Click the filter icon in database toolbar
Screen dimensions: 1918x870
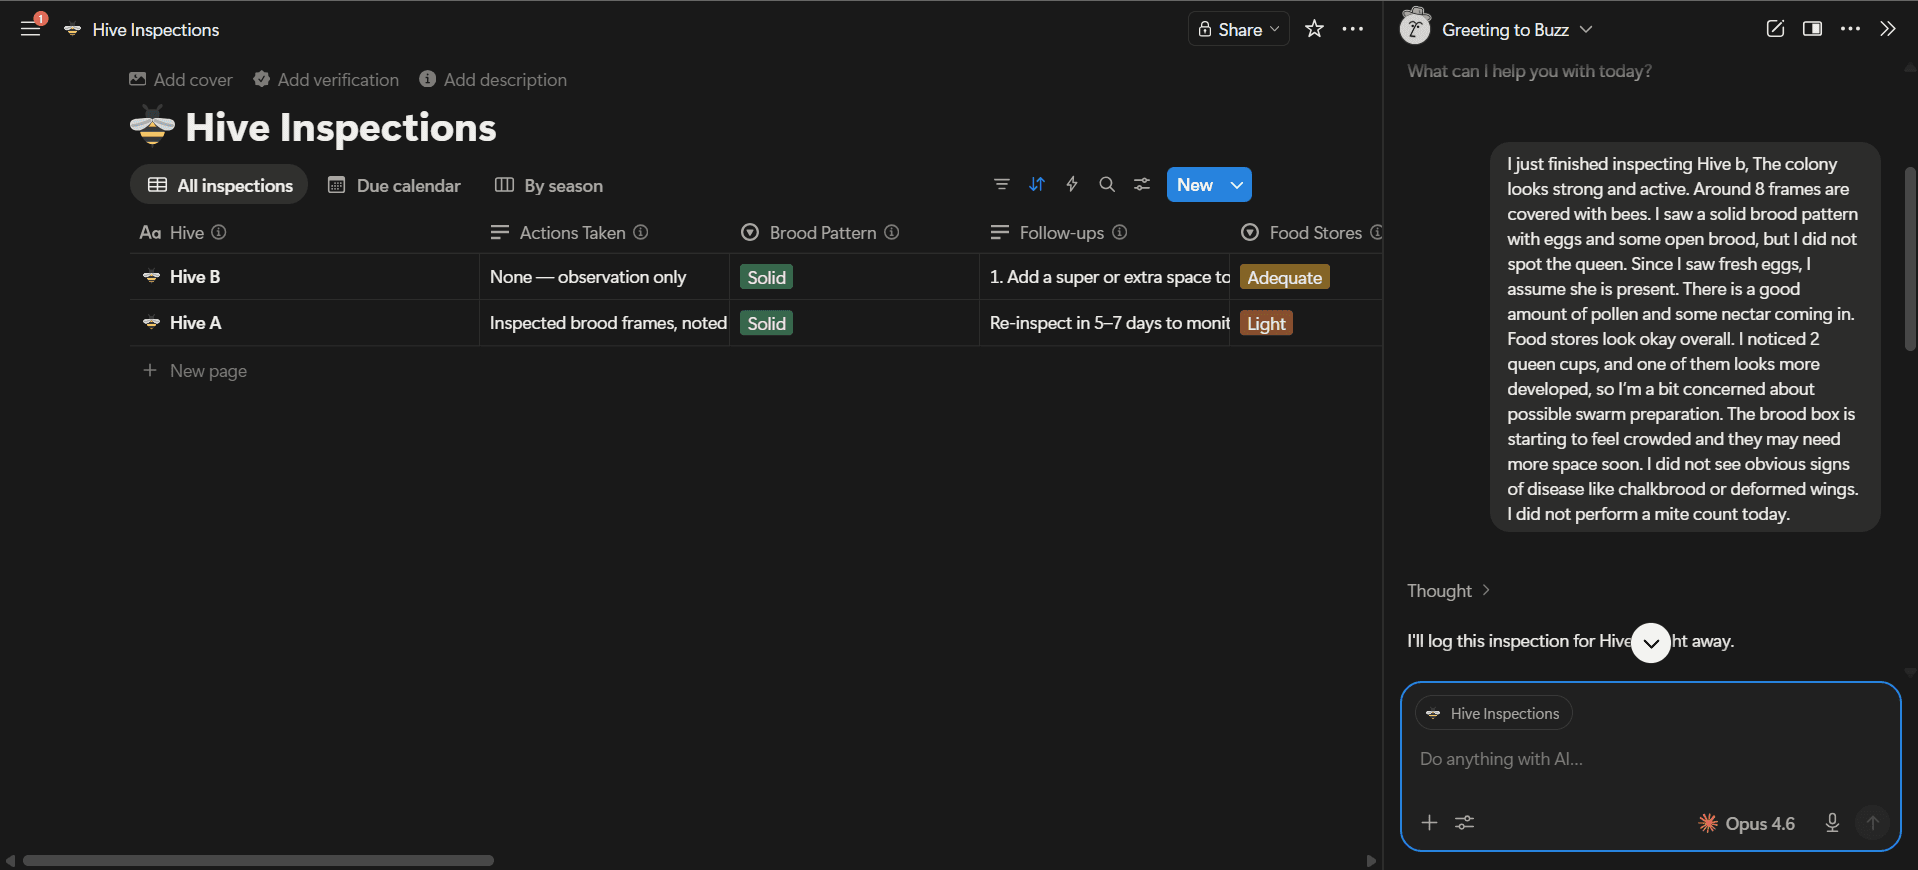click(x=1001, y=185)
